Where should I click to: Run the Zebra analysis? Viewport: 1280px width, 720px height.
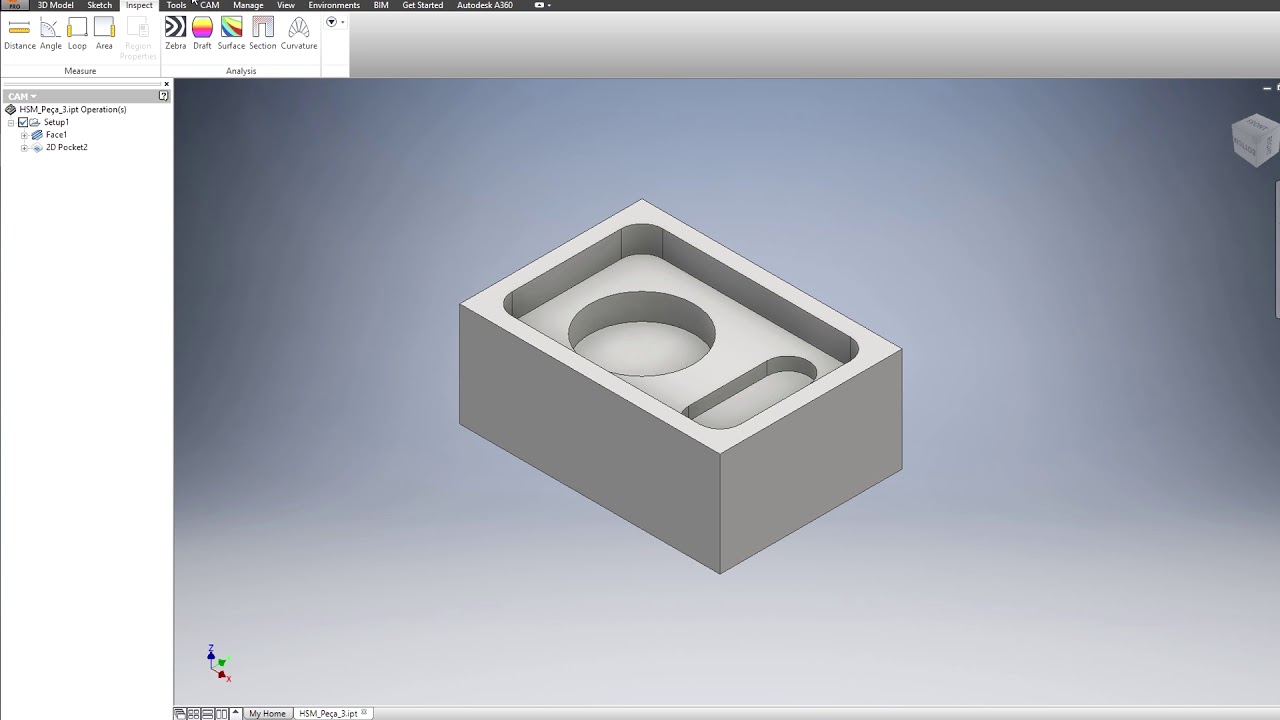point(175,34)
